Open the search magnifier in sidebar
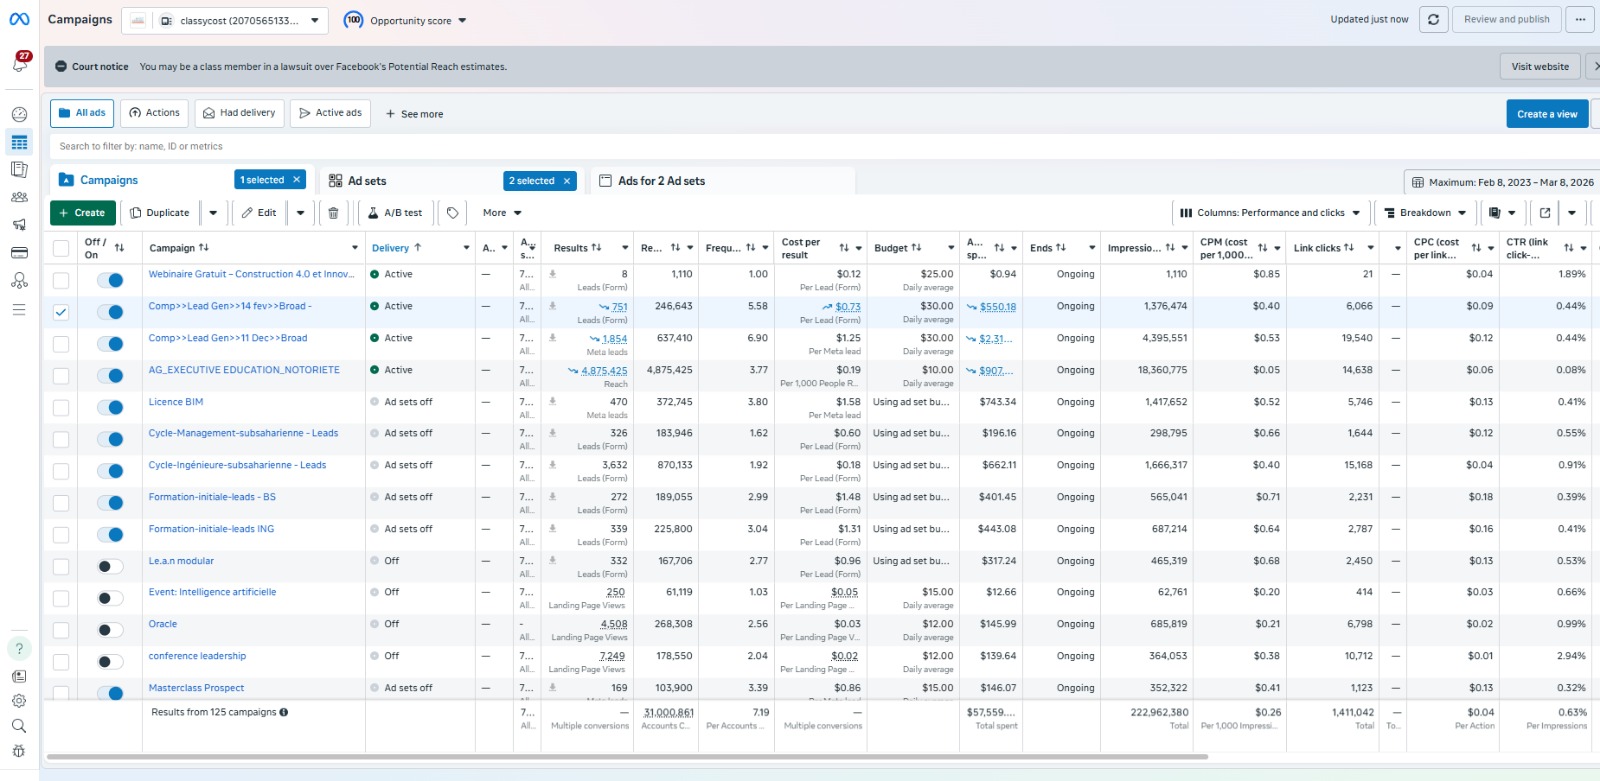1600x781 pixels. (19, 726)
